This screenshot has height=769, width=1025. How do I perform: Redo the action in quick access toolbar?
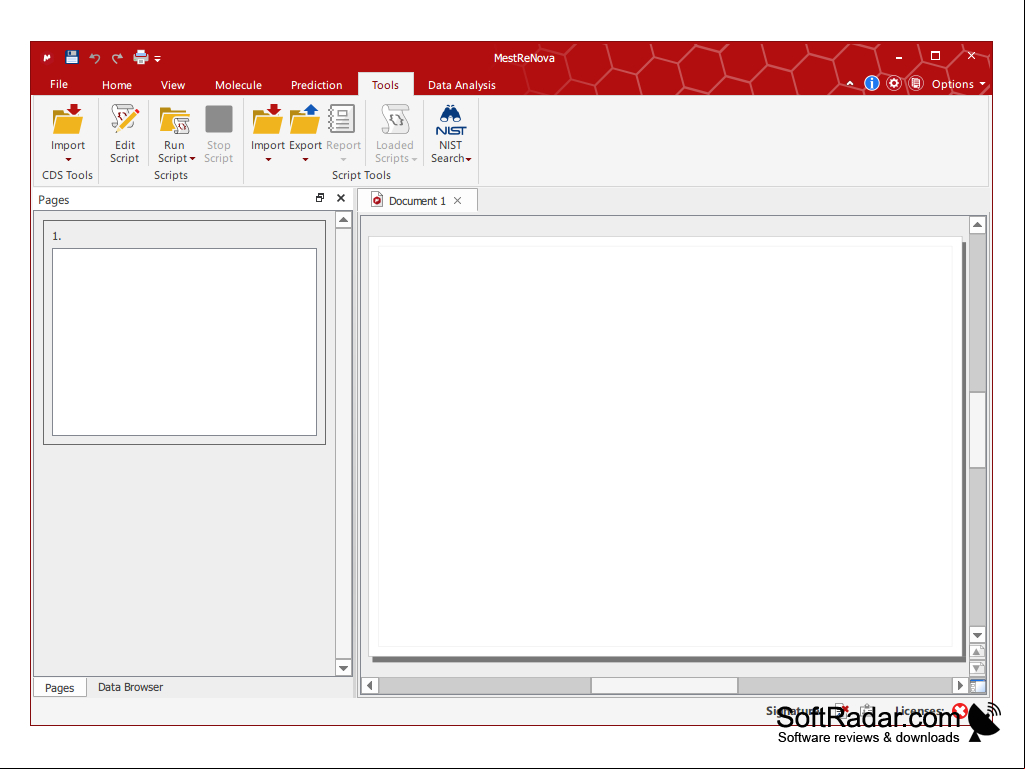point(117,58)
